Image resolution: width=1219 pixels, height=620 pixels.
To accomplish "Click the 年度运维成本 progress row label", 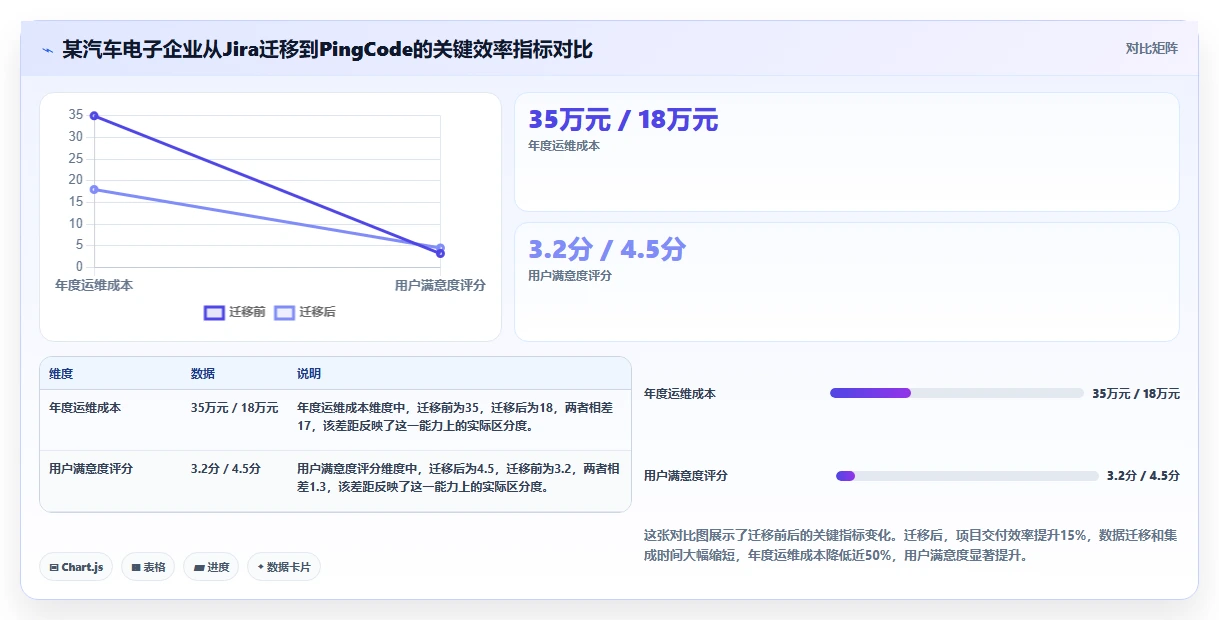I will click(680, 394).
